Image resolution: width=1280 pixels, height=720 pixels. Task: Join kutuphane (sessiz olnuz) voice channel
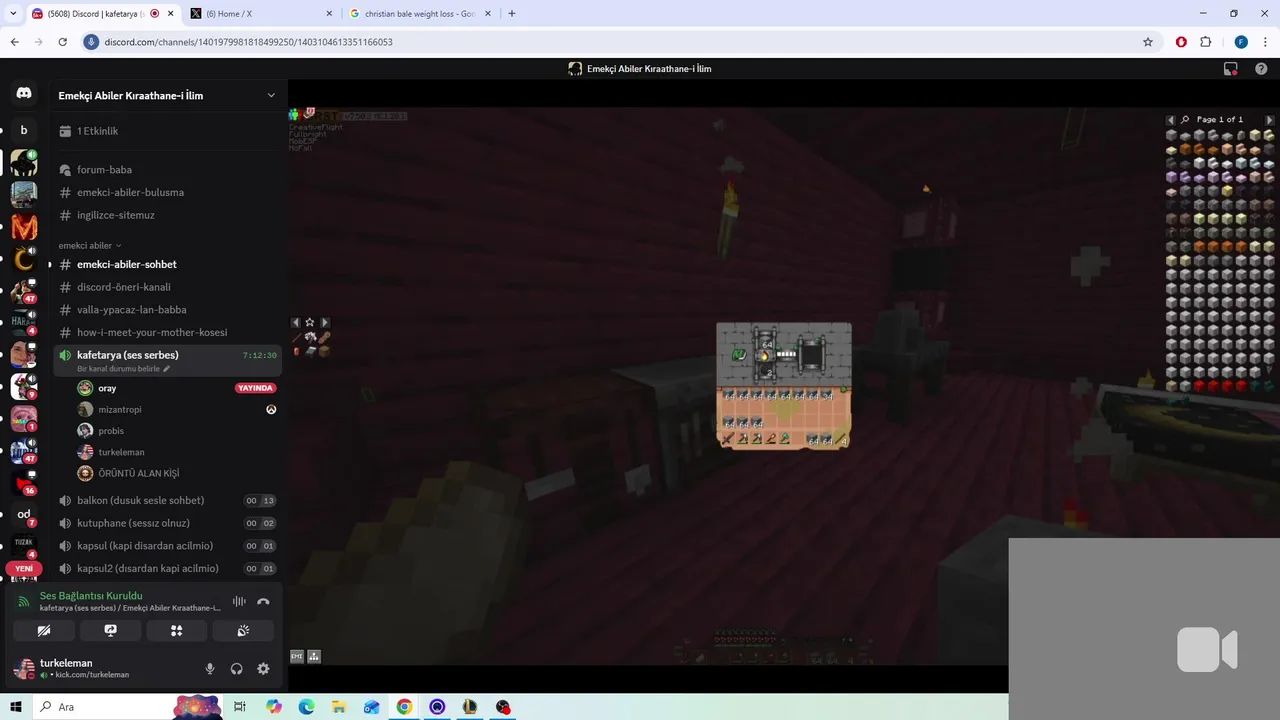167,523
